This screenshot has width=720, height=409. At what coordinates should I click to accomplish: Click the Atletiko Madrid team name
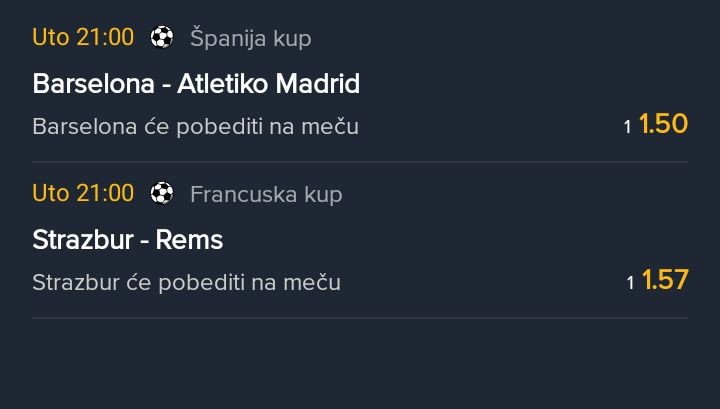pyautogui.click(x=268, y=84)
